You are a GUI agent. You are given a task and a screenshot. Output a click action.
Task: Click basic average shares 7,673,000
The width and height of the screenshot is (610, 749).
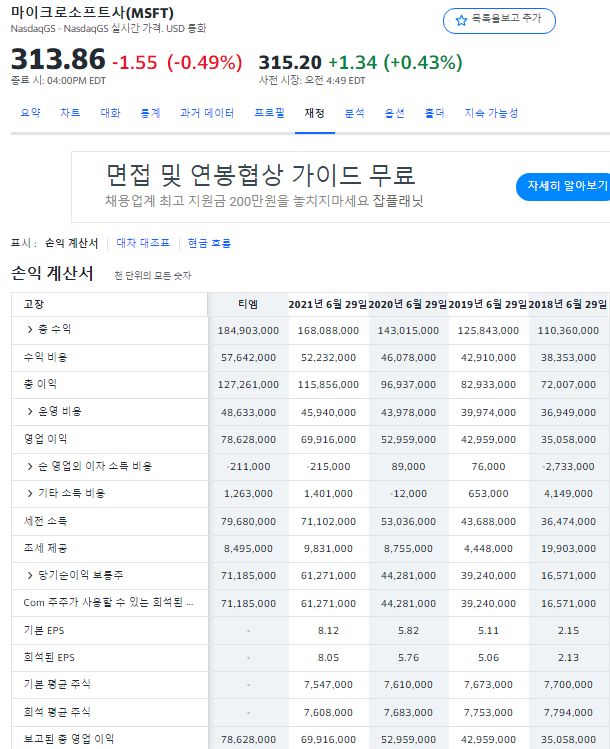(x=488, y=685)
